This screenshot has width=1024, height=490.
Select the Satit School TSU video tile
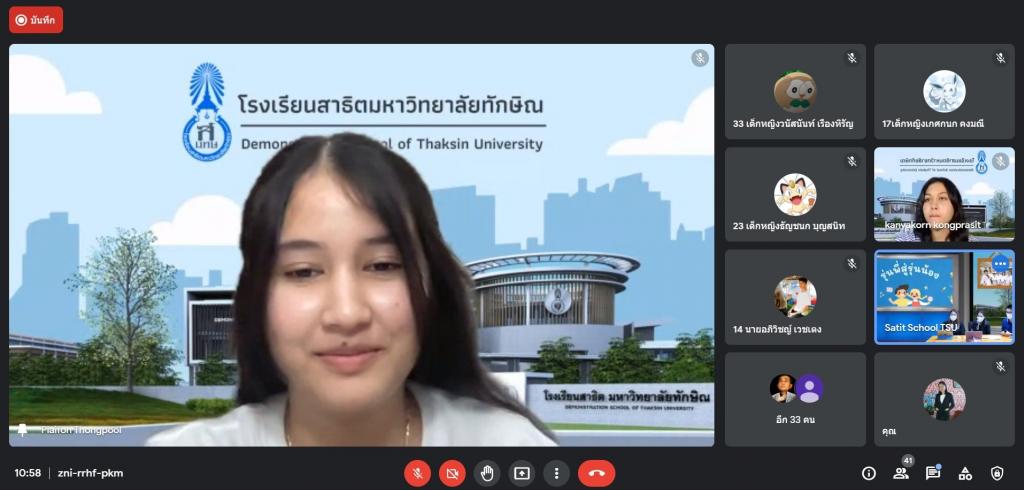pyautogui.click(x=944, y=297)
